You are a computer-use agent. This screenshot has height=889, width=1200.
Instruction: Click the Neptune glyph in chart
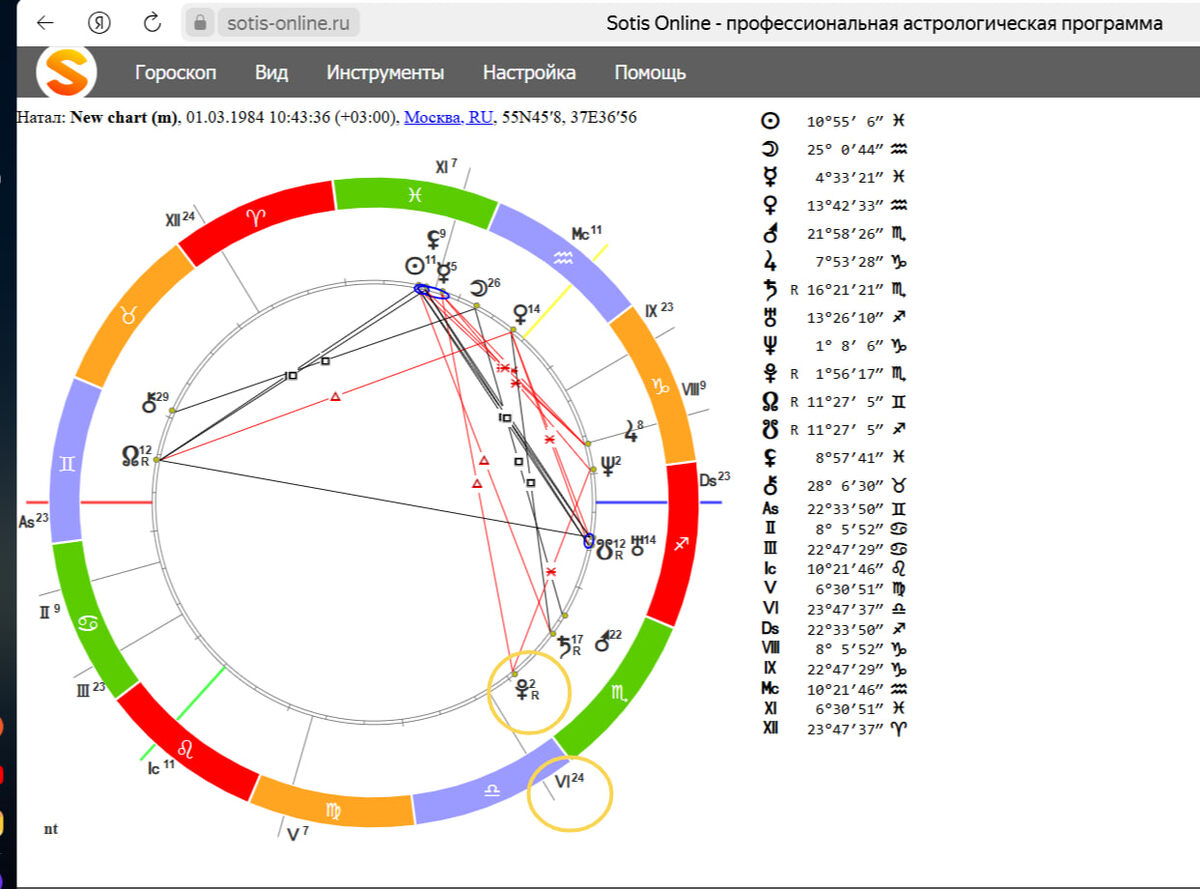coord(605,466)
